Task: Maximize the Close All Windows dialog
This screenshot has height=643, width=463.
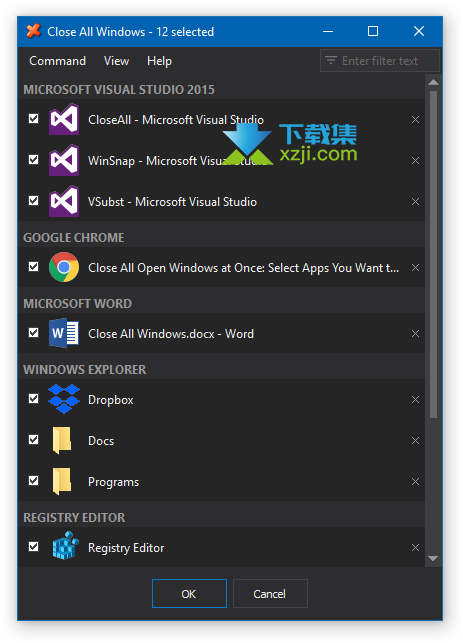Action: point(373,31)
